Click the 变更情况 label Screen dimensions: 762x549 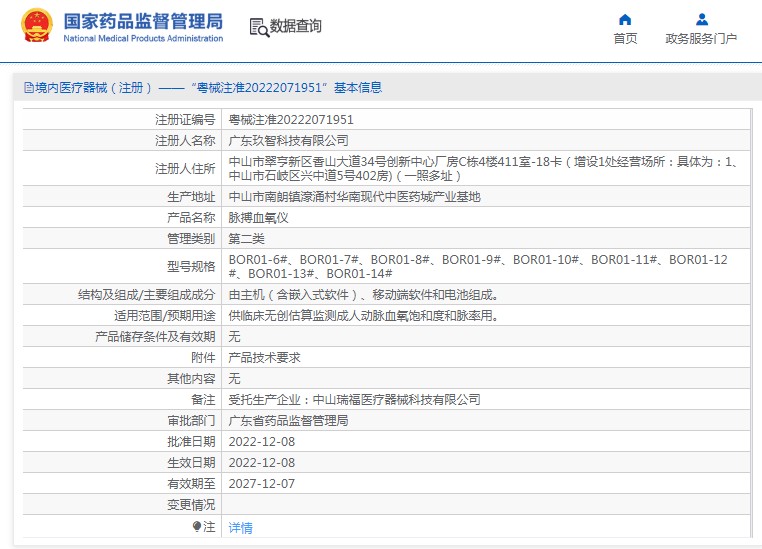coord(191,505)
